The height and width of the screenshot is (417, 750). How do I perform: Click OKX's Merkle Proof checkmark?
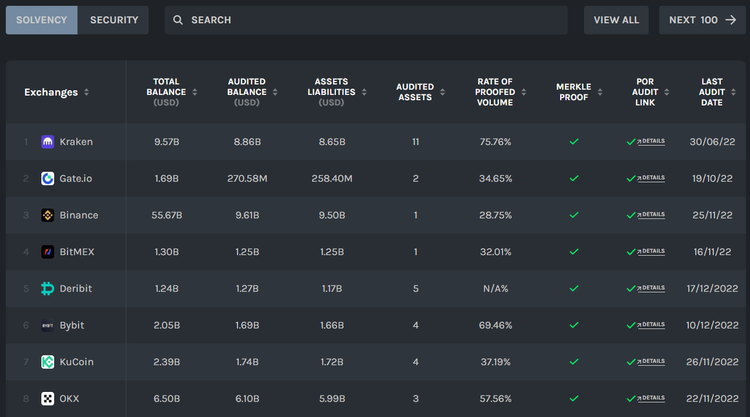tap(574, 398)
